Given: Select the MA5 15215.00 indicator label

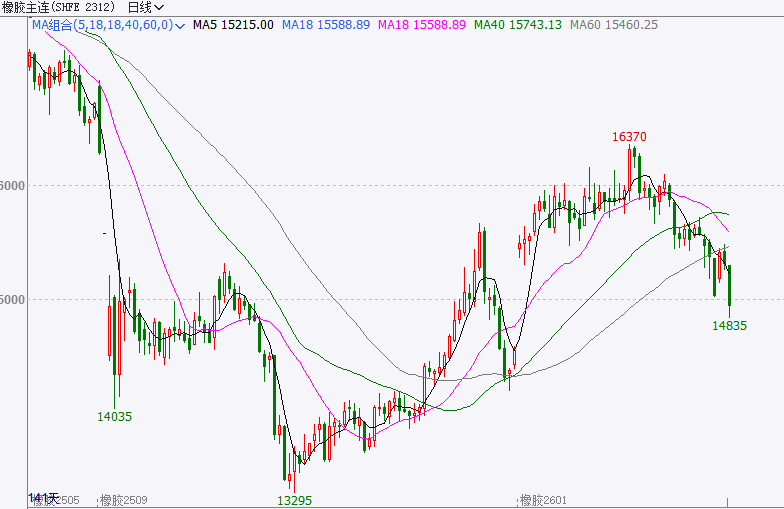Looking at the screenshot, I should point(233,24).
